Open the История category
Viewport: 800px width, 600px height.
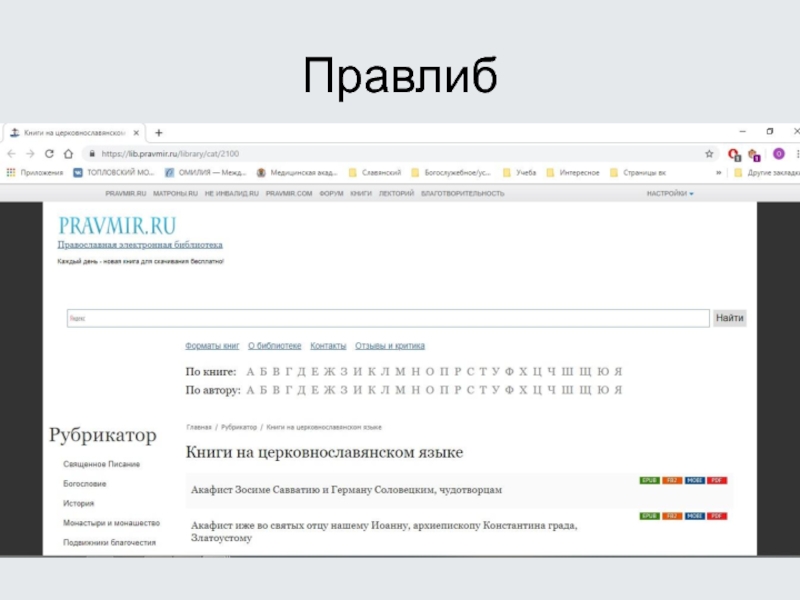[x=79, y=504]
